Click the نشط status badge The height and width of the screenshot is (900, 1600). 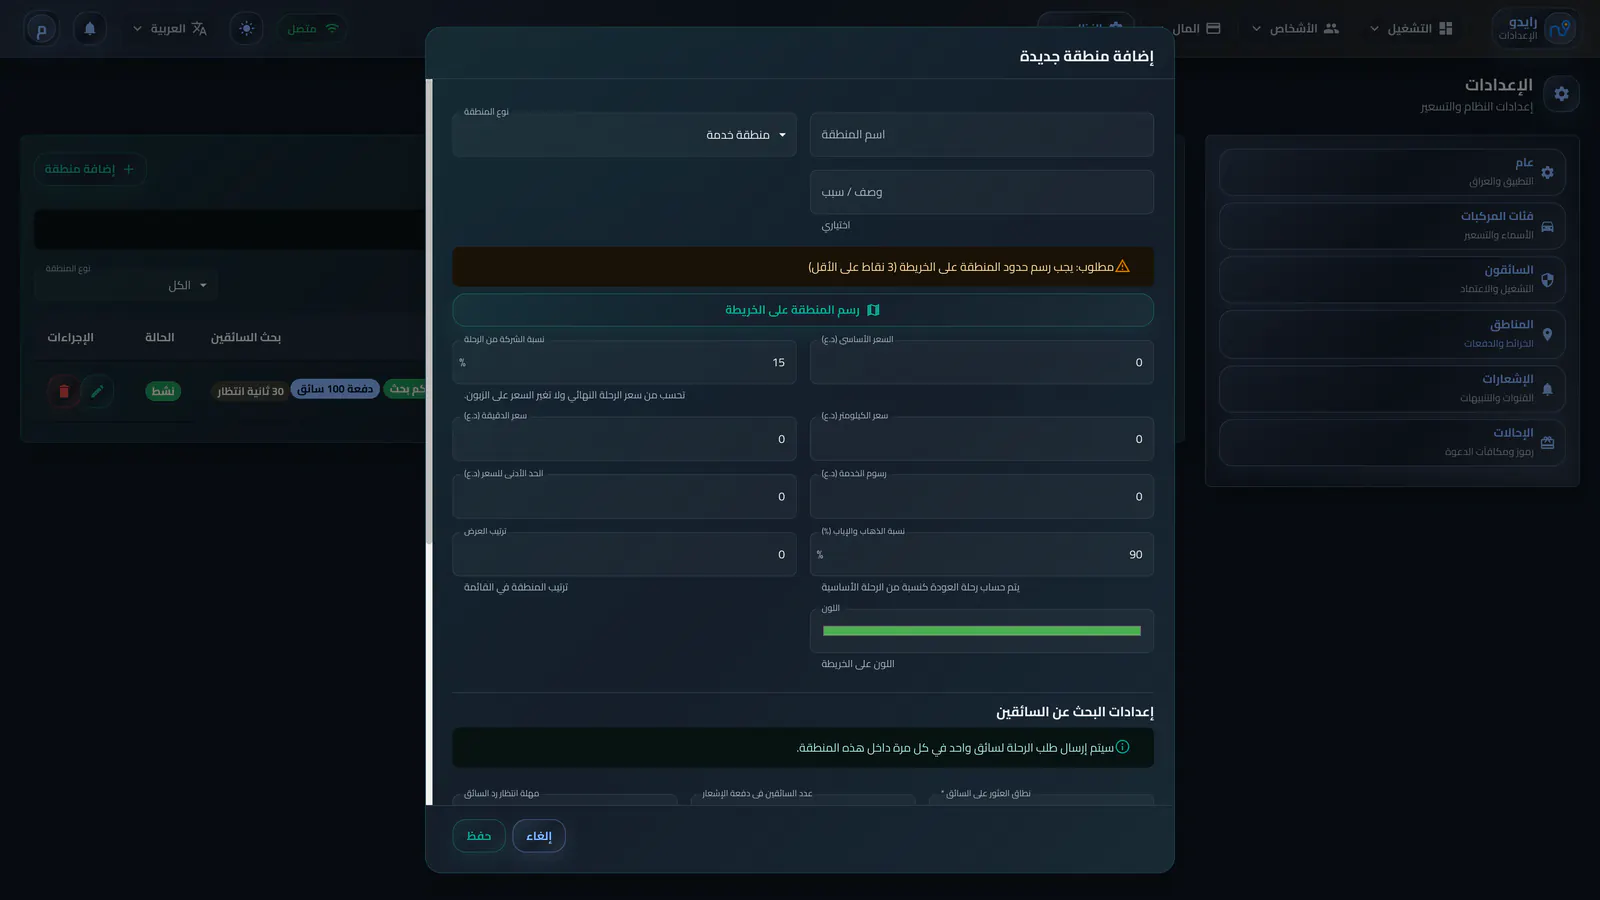[163, 391]
